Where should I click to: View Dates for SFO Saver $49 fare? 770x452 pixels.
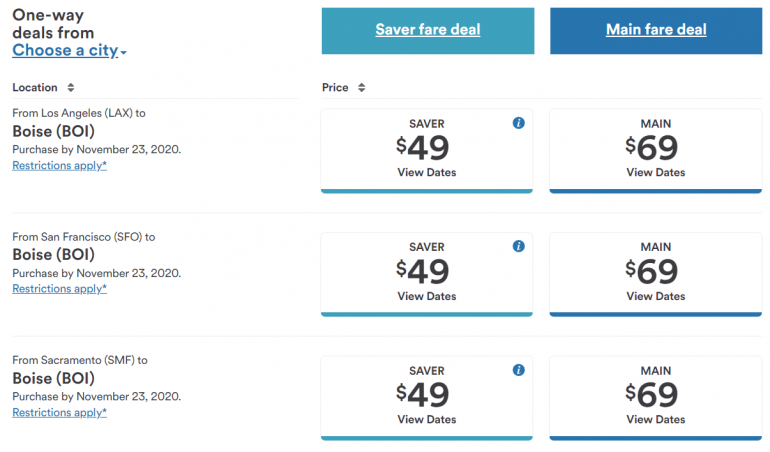[427, 296]
